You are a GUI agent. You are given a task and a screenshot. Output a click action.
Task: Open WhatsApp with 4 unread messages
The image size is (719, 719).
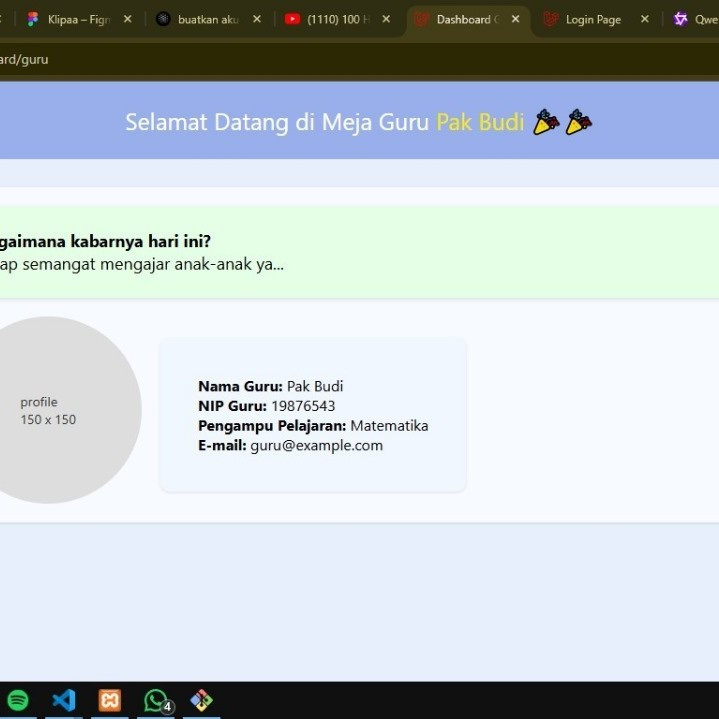click(156, 700)
